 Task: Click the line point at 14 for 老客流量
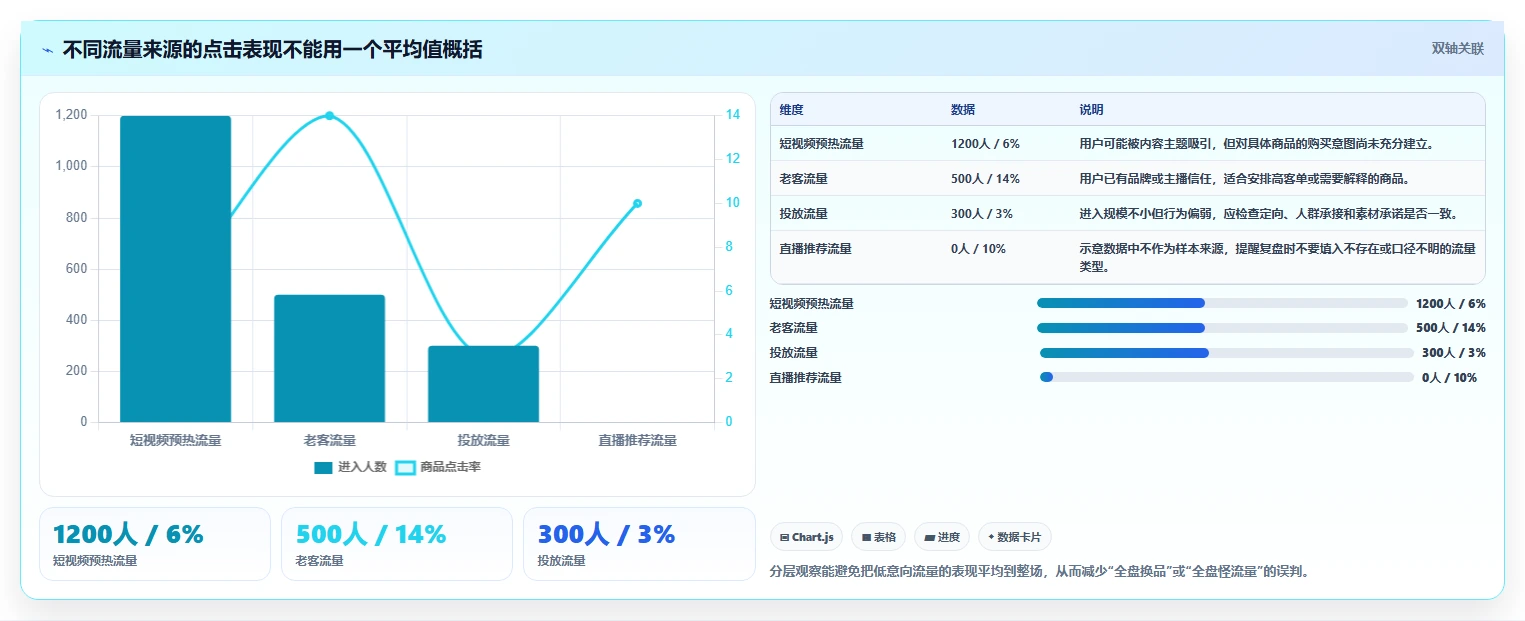click(x=329, y=116)
